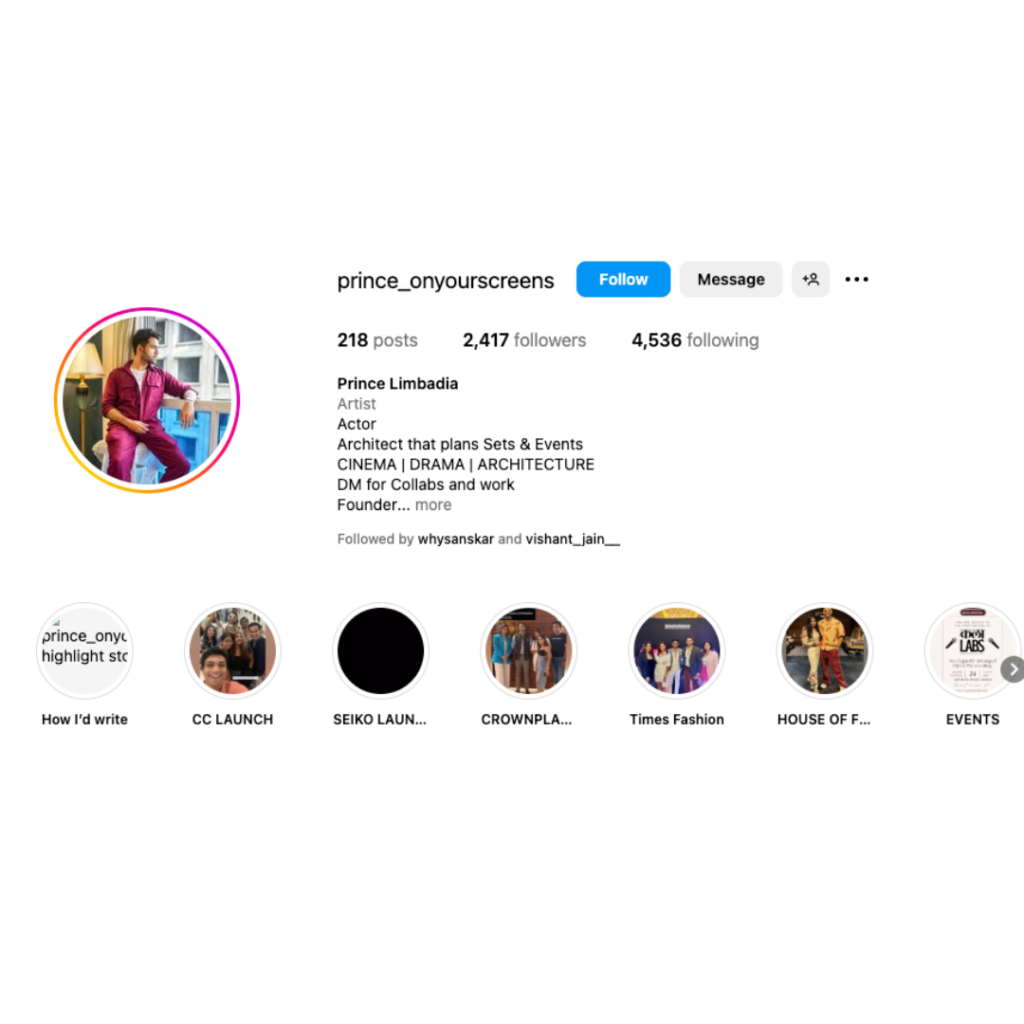Click the add similar accounts icon
Viewport: 1024px width, 1024px height.
point(810,280)
